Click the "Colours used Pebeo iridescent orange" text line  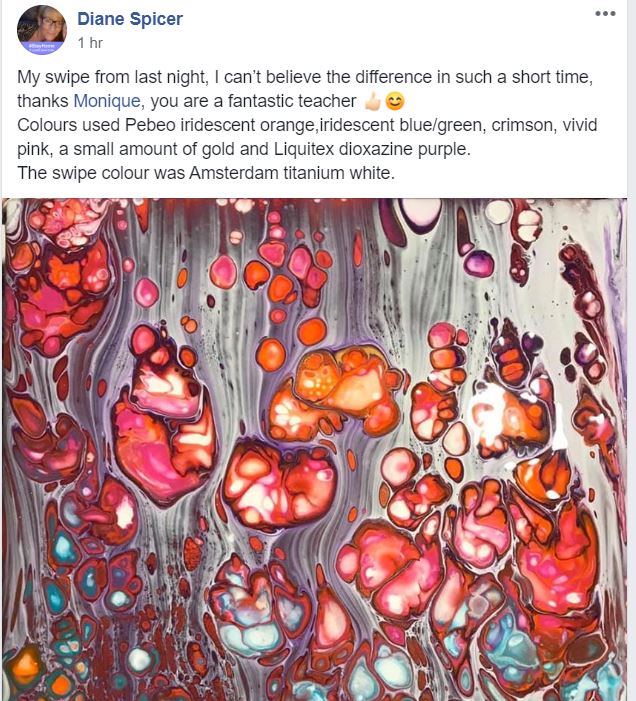point(307,125)
